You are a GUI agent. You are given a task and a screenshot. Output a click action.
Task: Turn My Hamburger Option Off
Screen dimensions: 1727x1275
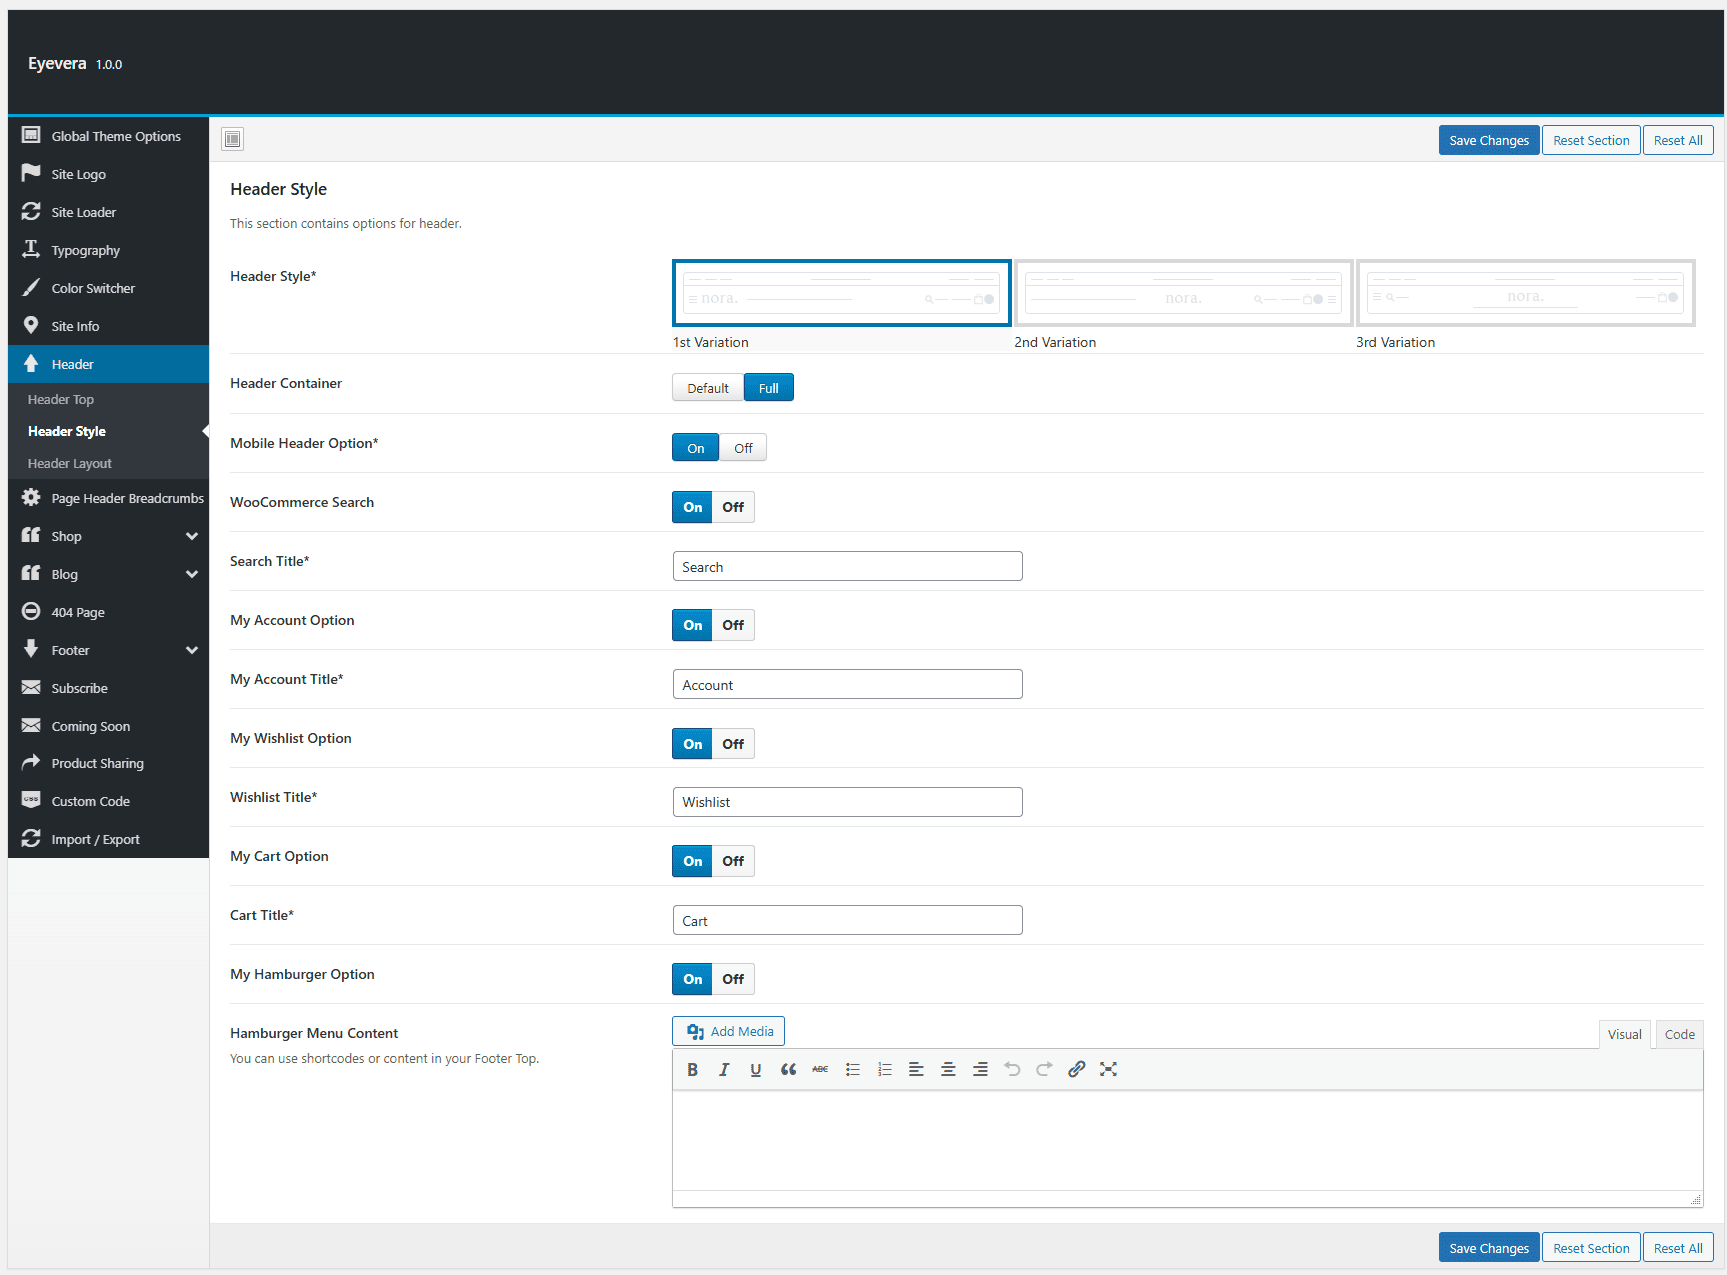click(x=733, y=979)
